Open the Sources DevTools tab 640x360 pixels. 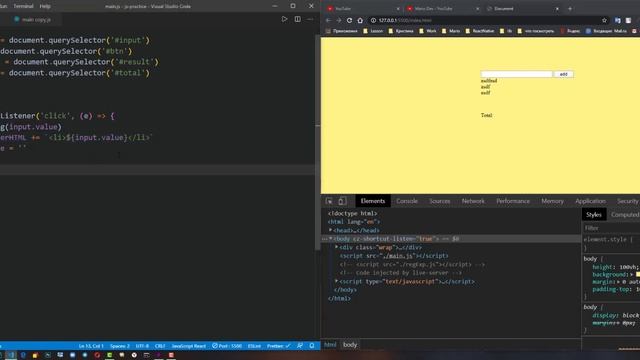440,201
